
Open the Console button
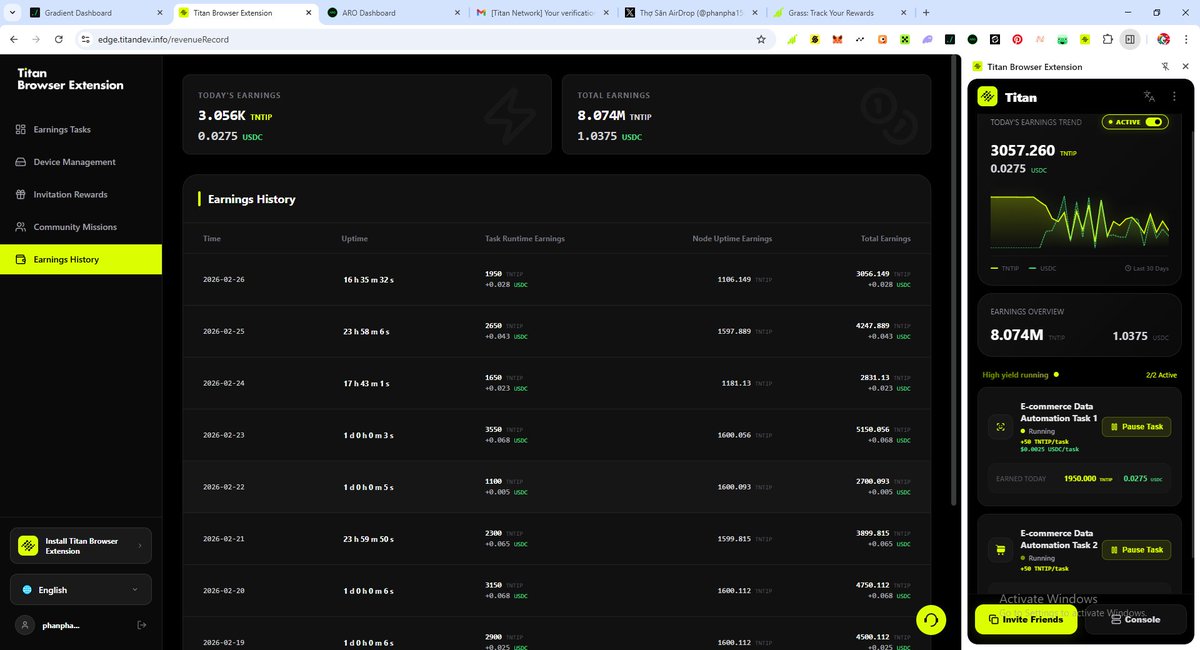1136,620
